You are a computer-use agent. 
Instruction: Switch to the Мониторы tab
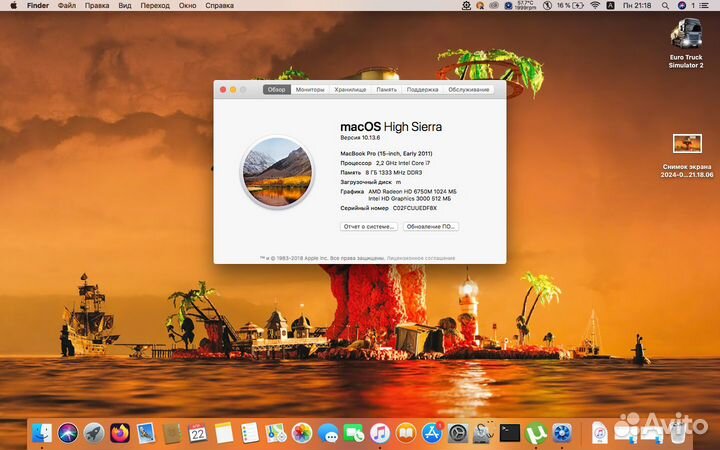[x=310, y=90]
